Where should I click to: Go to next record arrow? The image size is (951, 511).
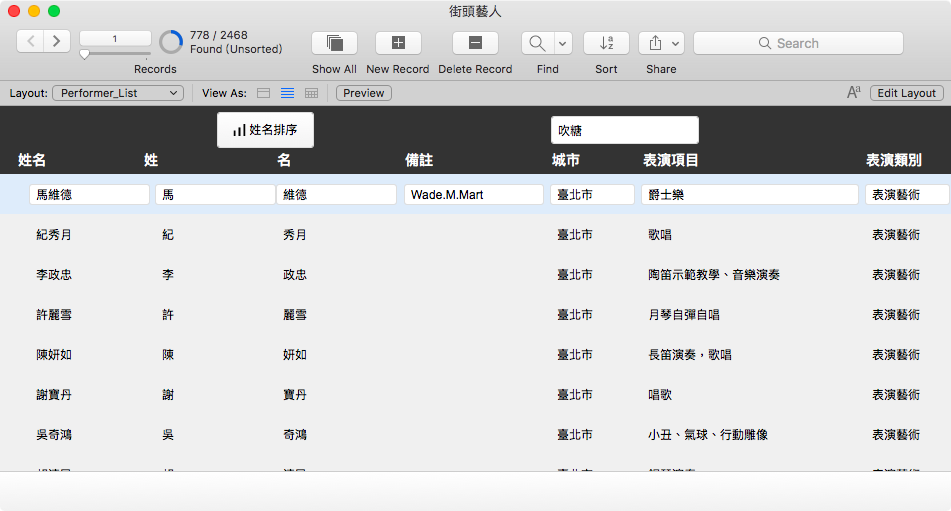pyautogui.click(x=57, y=41)
